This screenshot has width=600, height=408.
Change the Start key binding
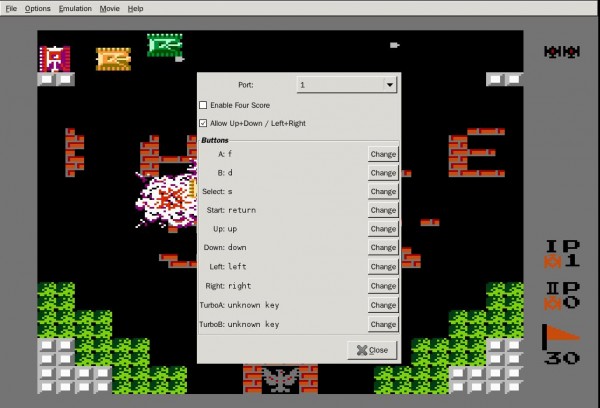click(x=383, y=211)
